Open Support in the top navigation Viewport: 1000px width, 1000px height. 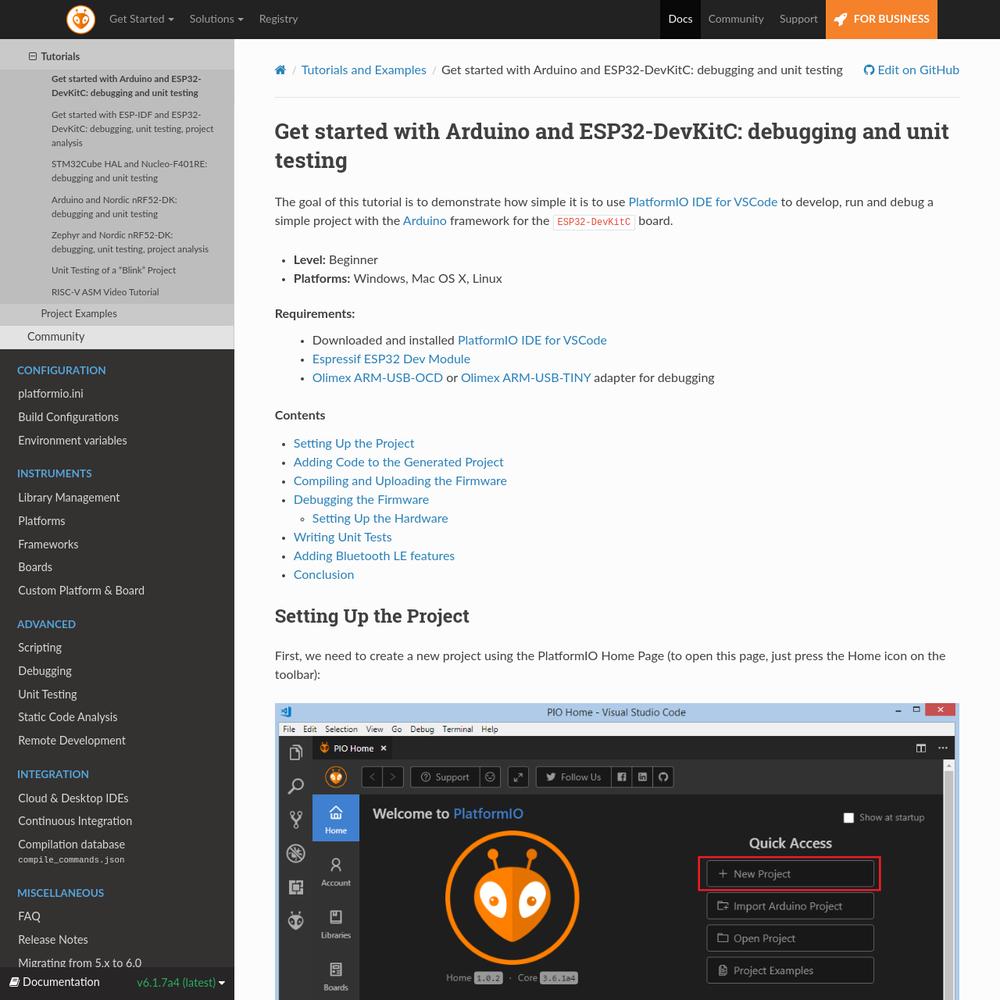point(798,19)
